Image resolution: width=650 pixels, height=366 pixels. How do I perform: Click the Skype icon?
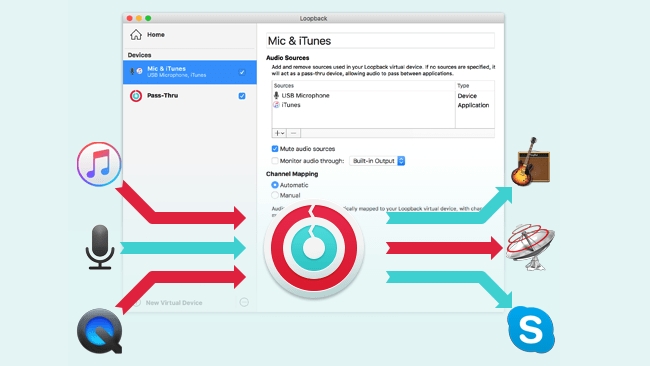531,330
